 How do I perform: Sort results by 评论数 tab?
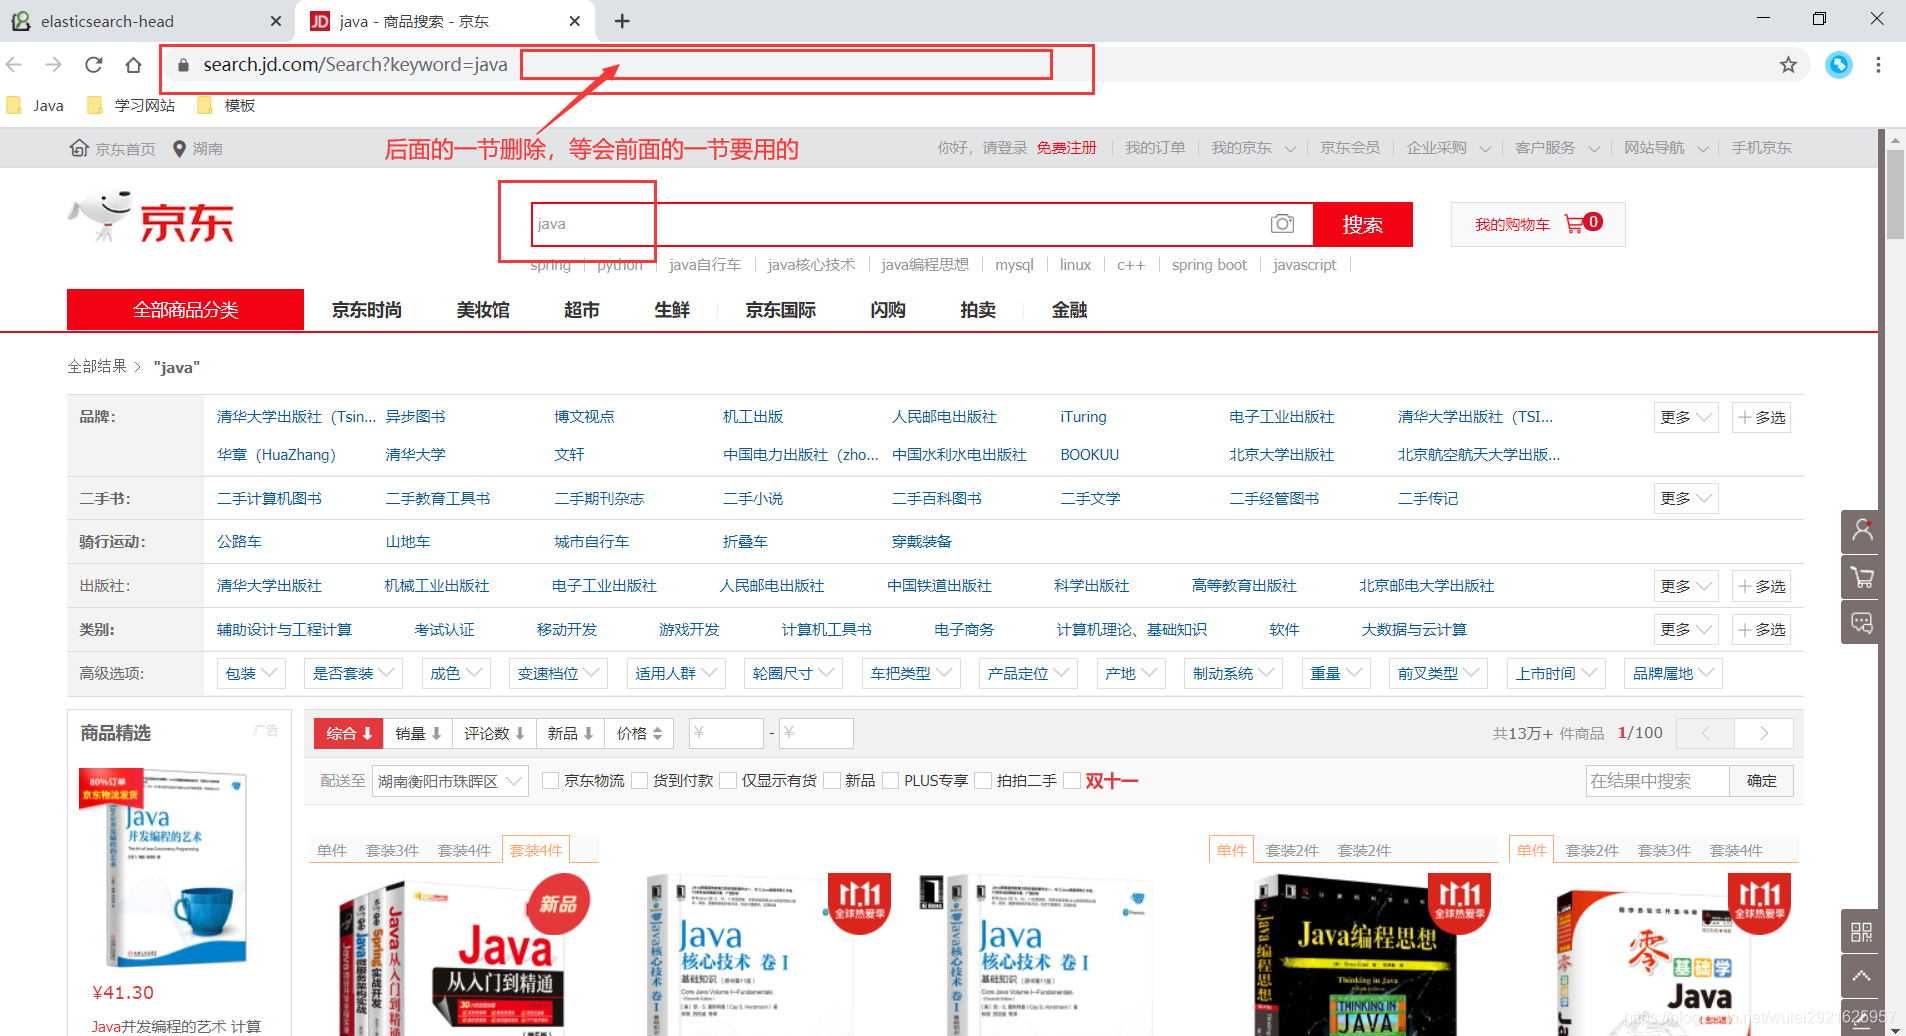494,733
